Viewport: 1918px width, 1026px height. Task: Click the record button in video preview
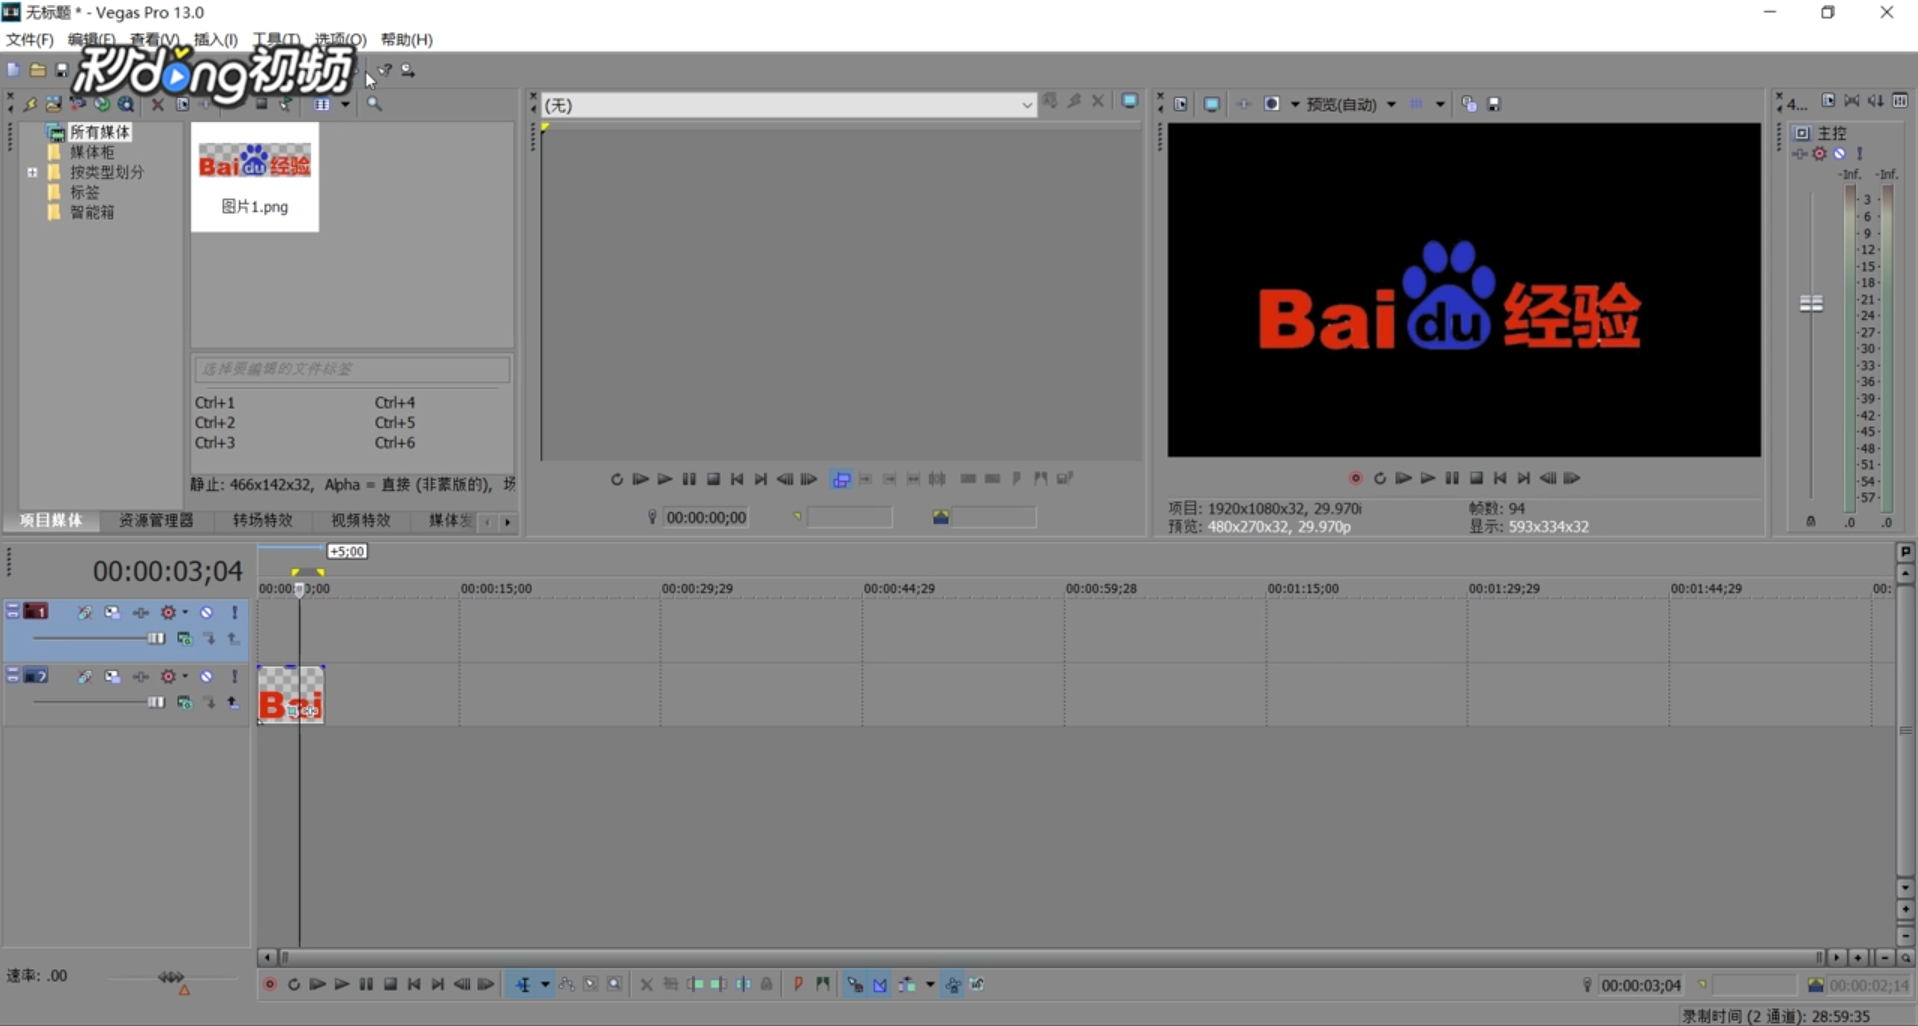pos(1356,478)
